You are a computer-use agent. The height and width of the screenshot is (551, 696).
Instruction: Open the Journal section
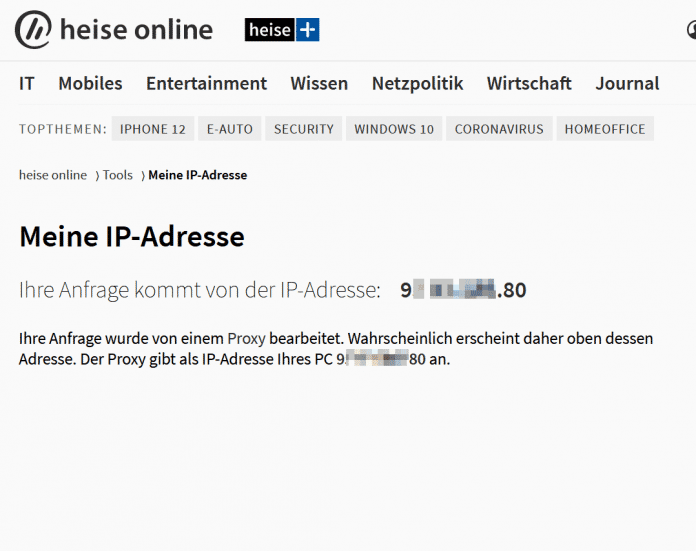(627, 84)
